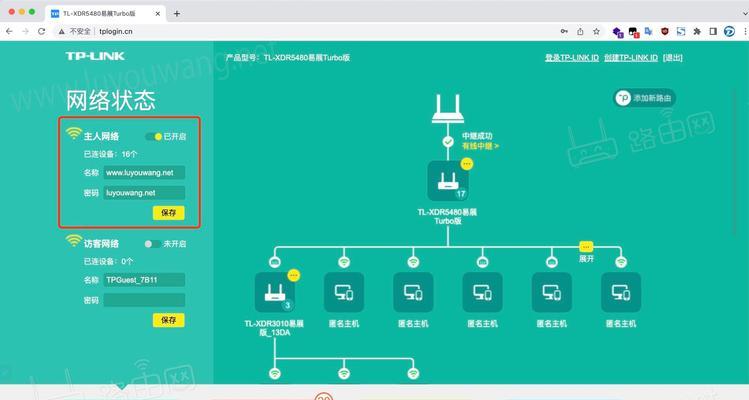The height and width of the screenshot is (400, 749).
Task: Select the TL-XDR5480易展Turbo版 browser tab
Action: (x=106, y=13)
